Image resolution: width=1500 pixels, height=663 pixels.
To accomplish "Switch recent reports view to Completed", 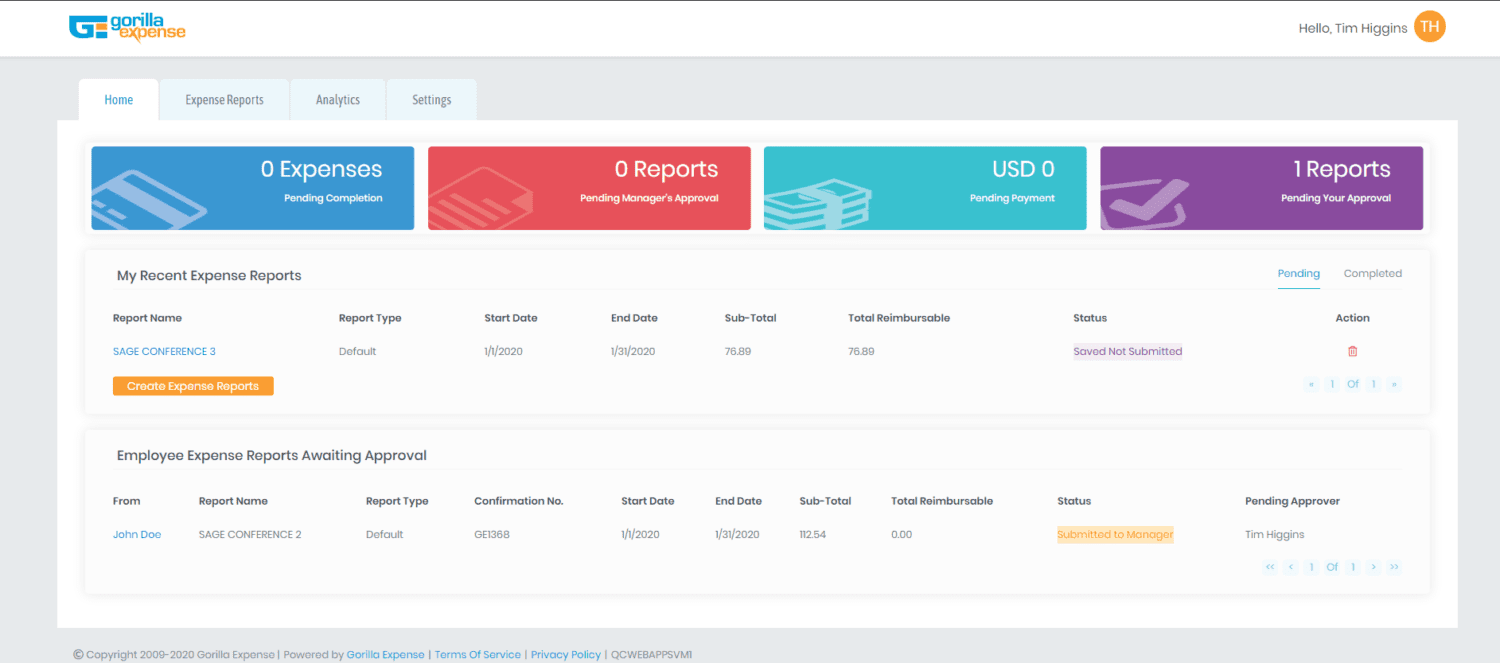I will click(x=1372, y=273).
